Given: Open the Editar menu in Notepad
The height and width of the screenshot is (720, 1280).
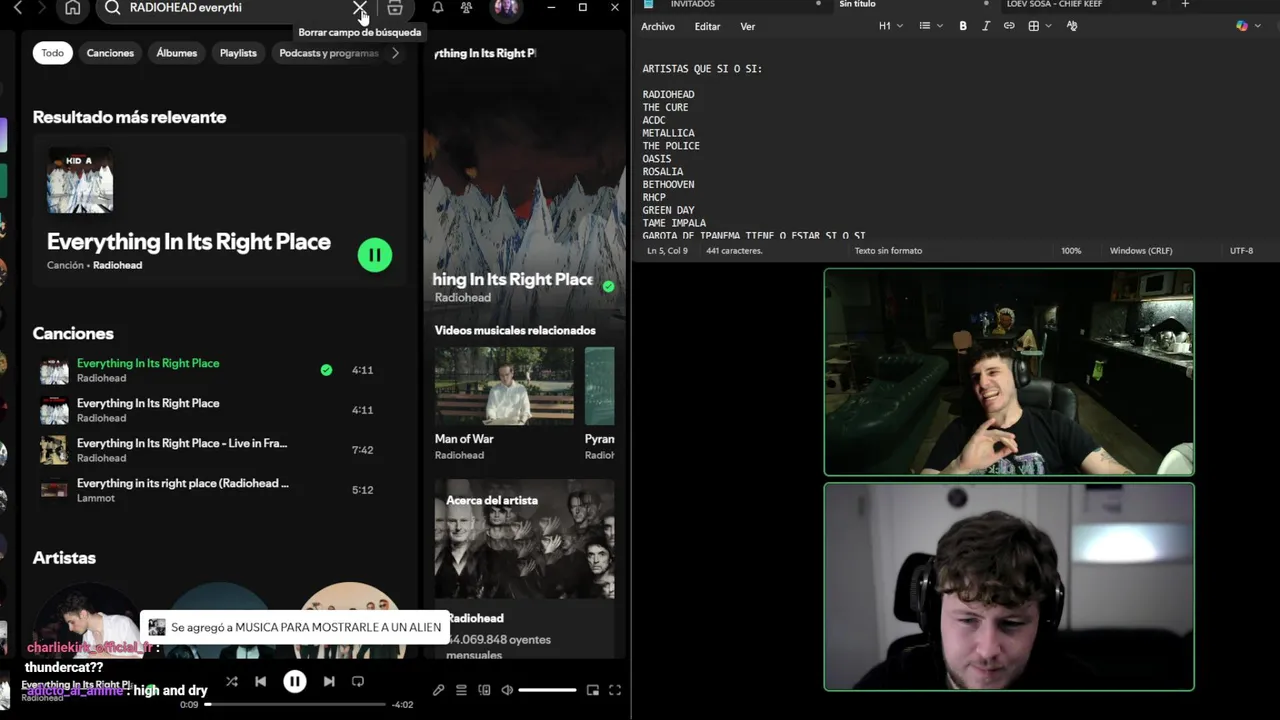Looking at the screenshot, I should coord(707,27).
